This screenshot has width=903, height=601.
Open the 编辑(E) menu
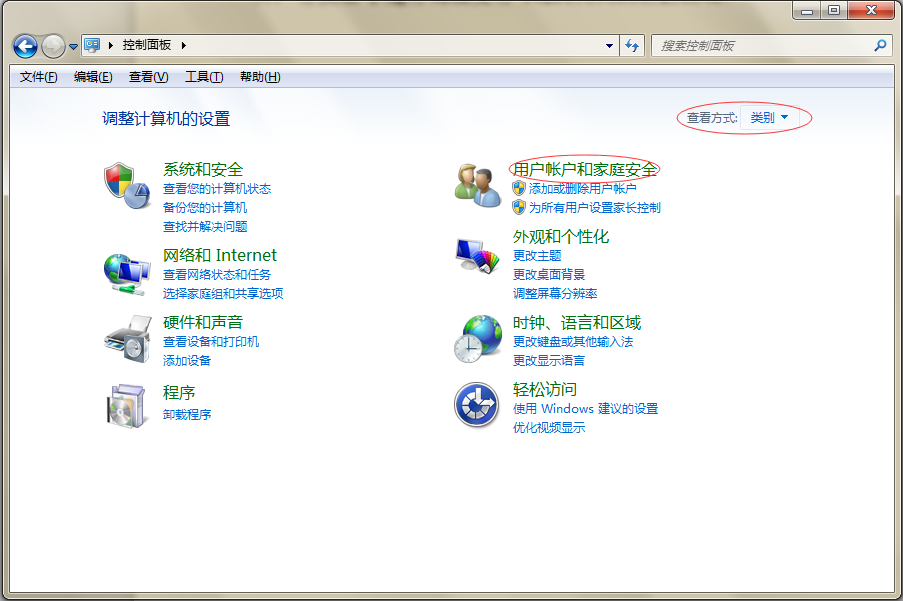tap(93, 77)
